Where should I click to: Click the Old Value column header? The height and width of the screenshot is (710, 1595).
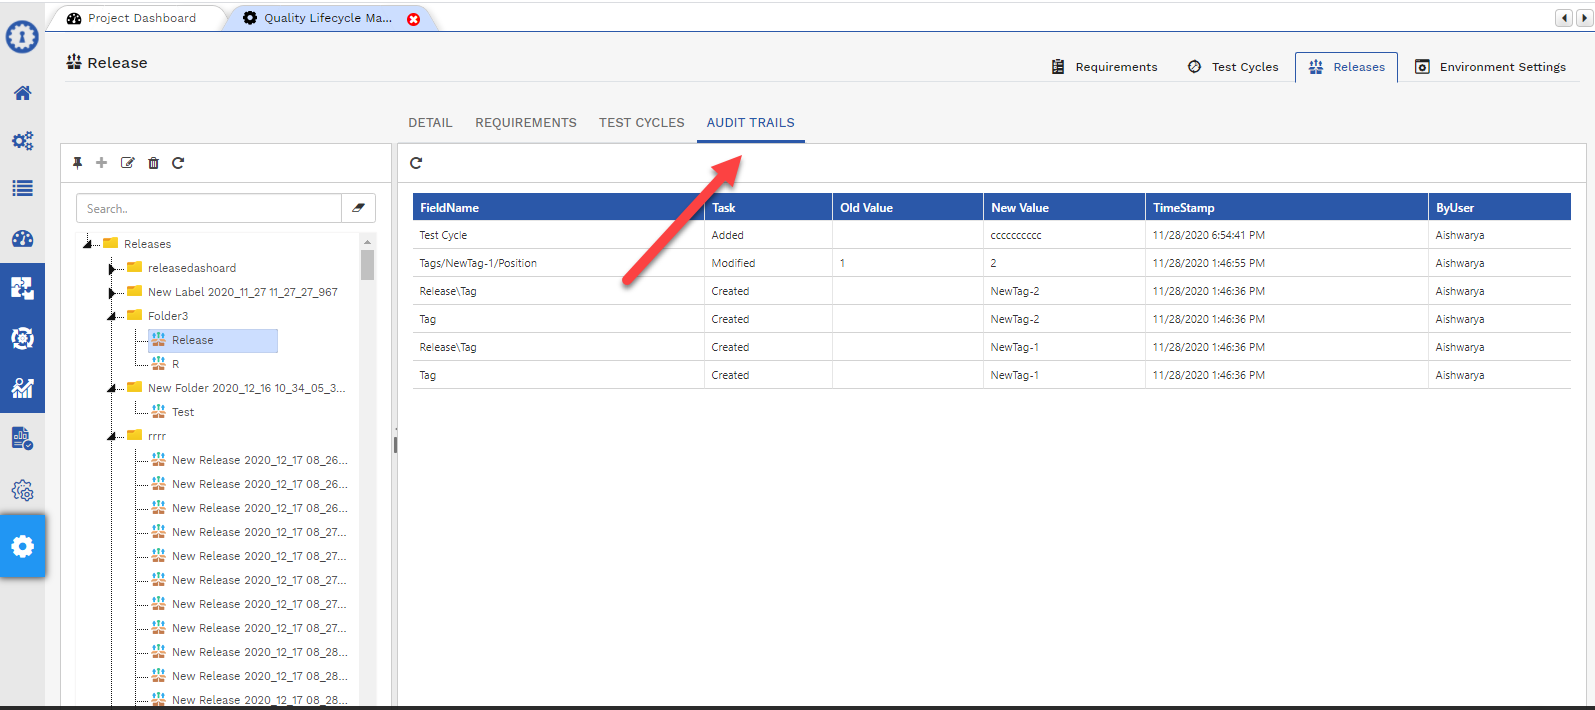pyautogui.click(x=908, y=207)
